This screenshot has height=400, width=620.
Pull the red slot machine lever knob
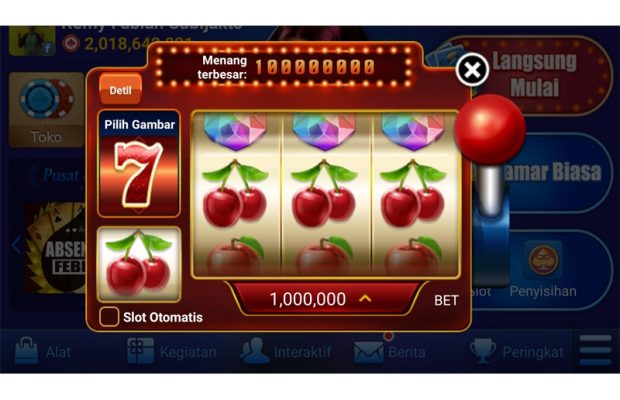point(490,129)
